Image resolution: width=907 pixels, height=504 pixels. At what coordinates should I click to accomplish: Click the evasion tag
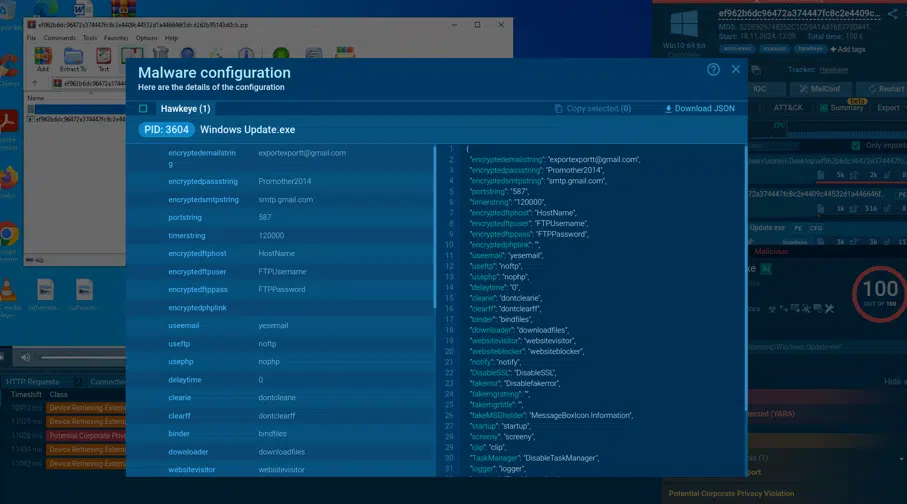point(774,49)
